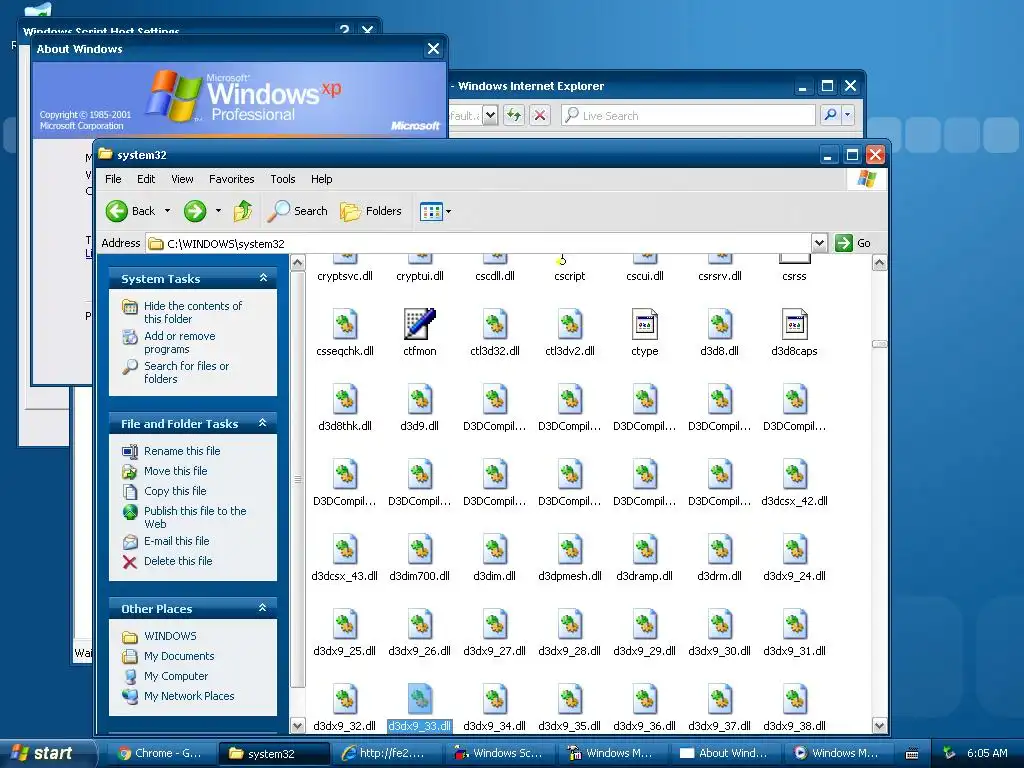1024x768 pixels.
Task: Click Live Search box in Internet Explorer
Action: pyautogui.click(x=688, y=116)
